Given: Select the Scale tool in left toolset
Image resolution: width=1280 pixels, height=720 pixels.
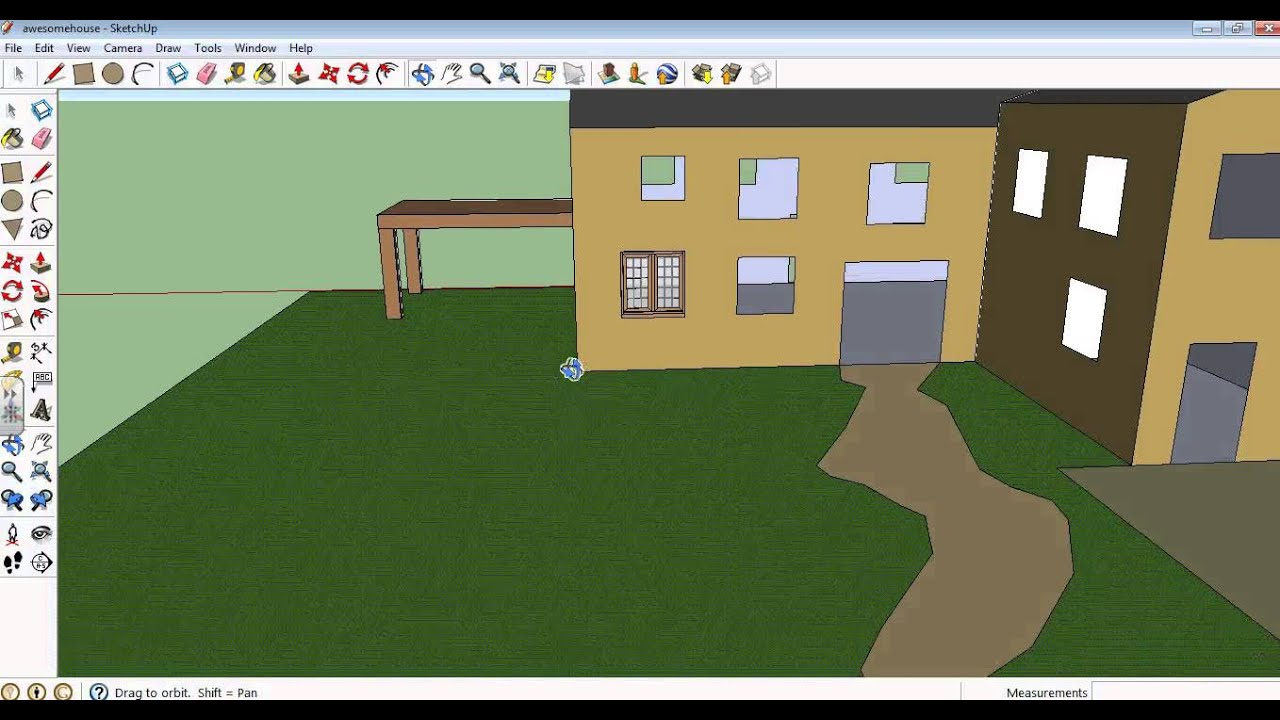Looking at the screenshot, I should coord(12,320).
